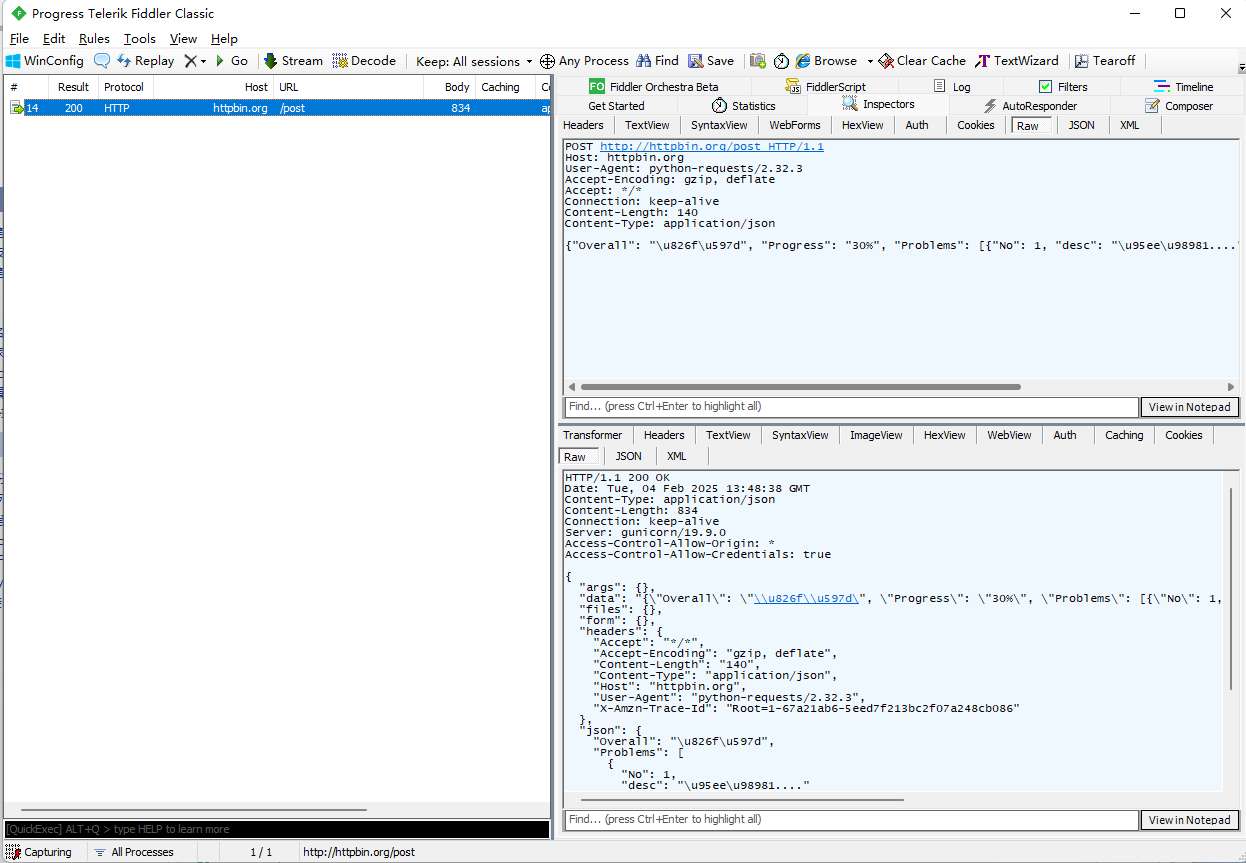This screenshot has height=863, width=1246.
Task: Click the Go resume button
Action: (x=231, y=61)
